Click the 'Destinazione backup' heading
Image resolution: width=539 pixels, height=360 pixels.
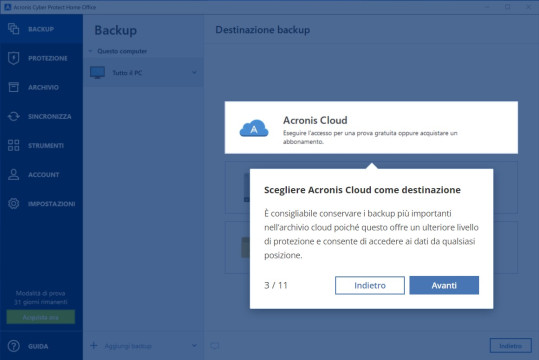pyautogui.click(x=263, y=30)
